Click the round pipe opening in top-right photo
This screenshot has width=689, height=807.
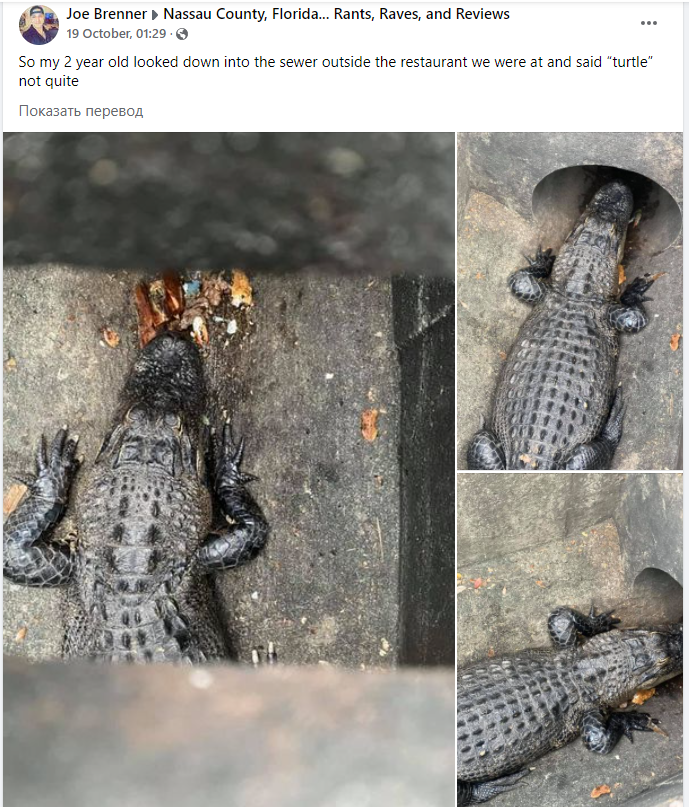[607, 206]
